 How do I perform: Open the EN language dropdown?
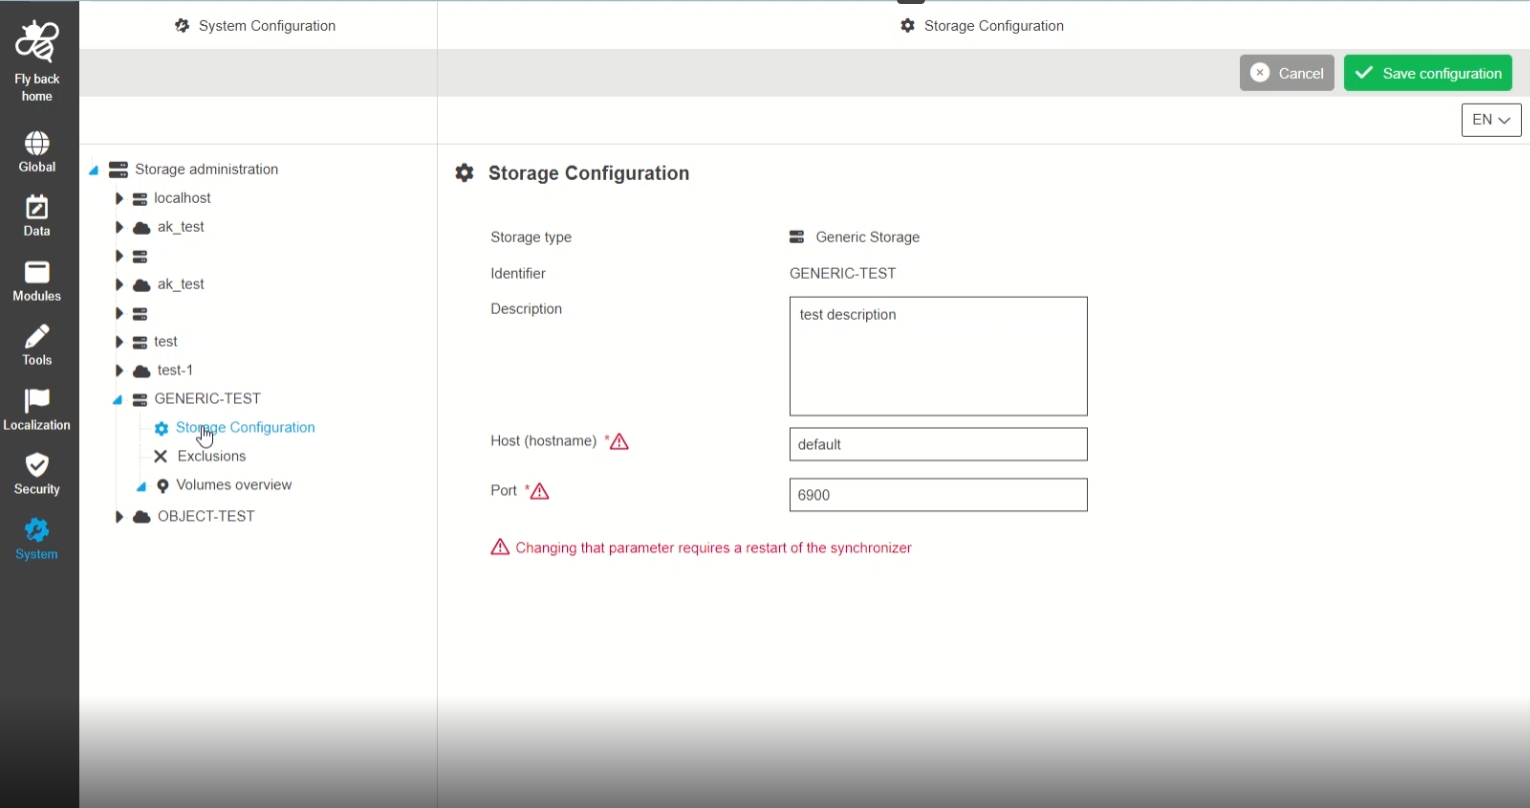pyautogui.click(x=1490, y=120)
